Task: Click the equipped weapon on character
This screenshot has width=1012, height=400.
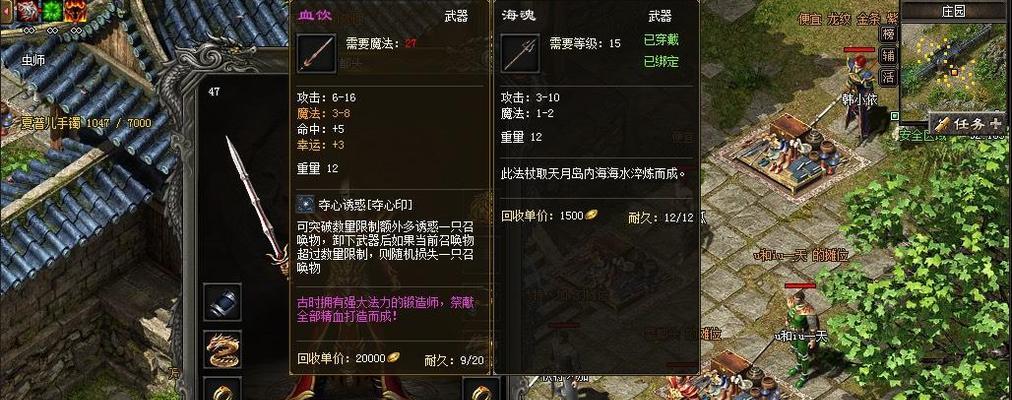Action: tap(257, 205)
